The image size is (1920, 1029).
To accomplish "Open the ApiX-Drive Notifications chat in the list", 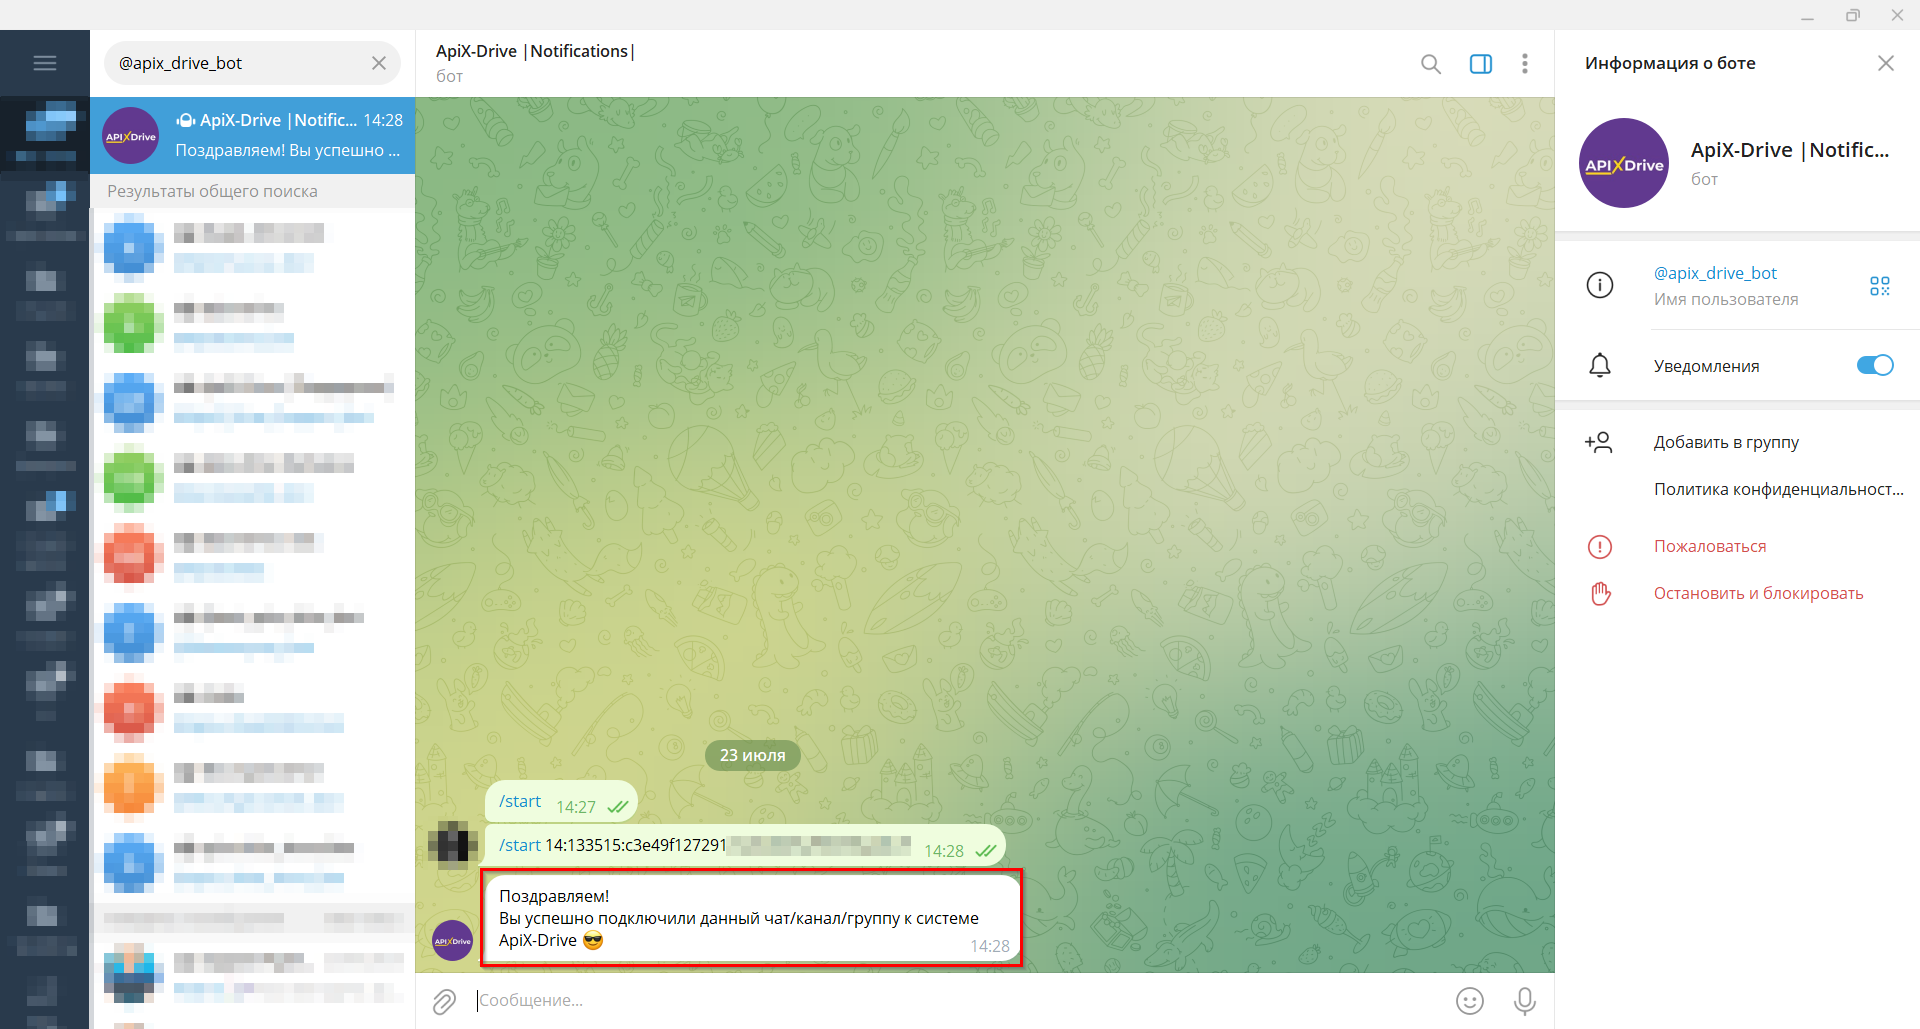I will (x=252, y=135).
